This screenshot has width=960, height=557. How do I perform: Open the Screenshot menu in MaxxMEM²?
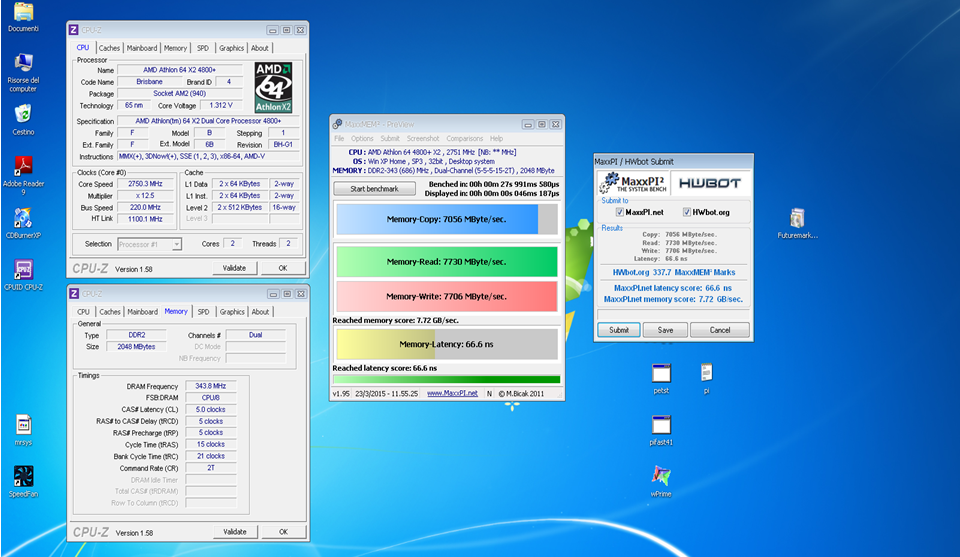click(423, 138)
